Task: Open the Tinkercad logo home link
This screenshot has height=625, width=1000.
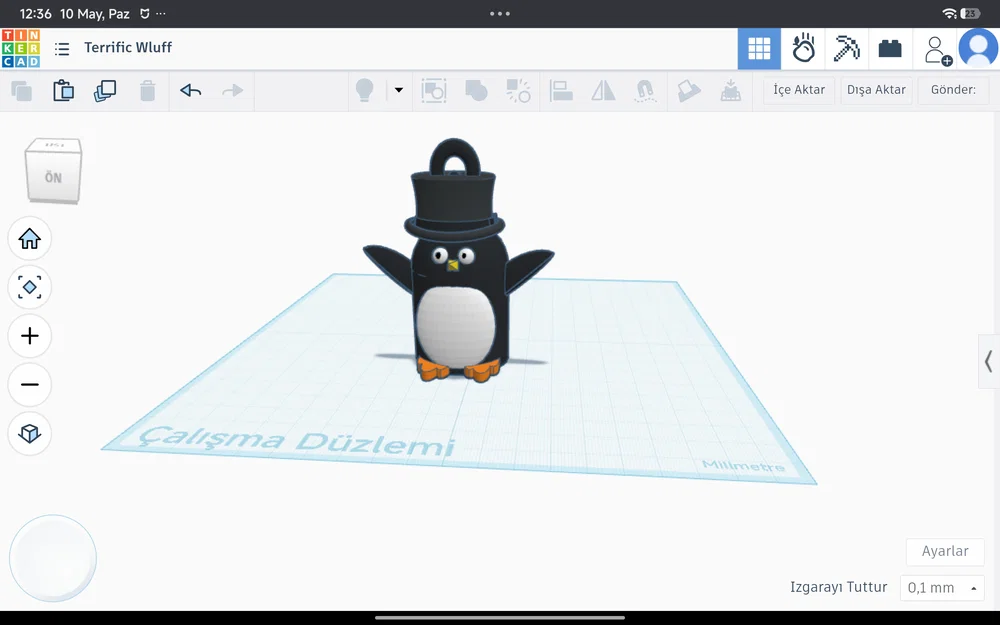Action: pos(21,48)
